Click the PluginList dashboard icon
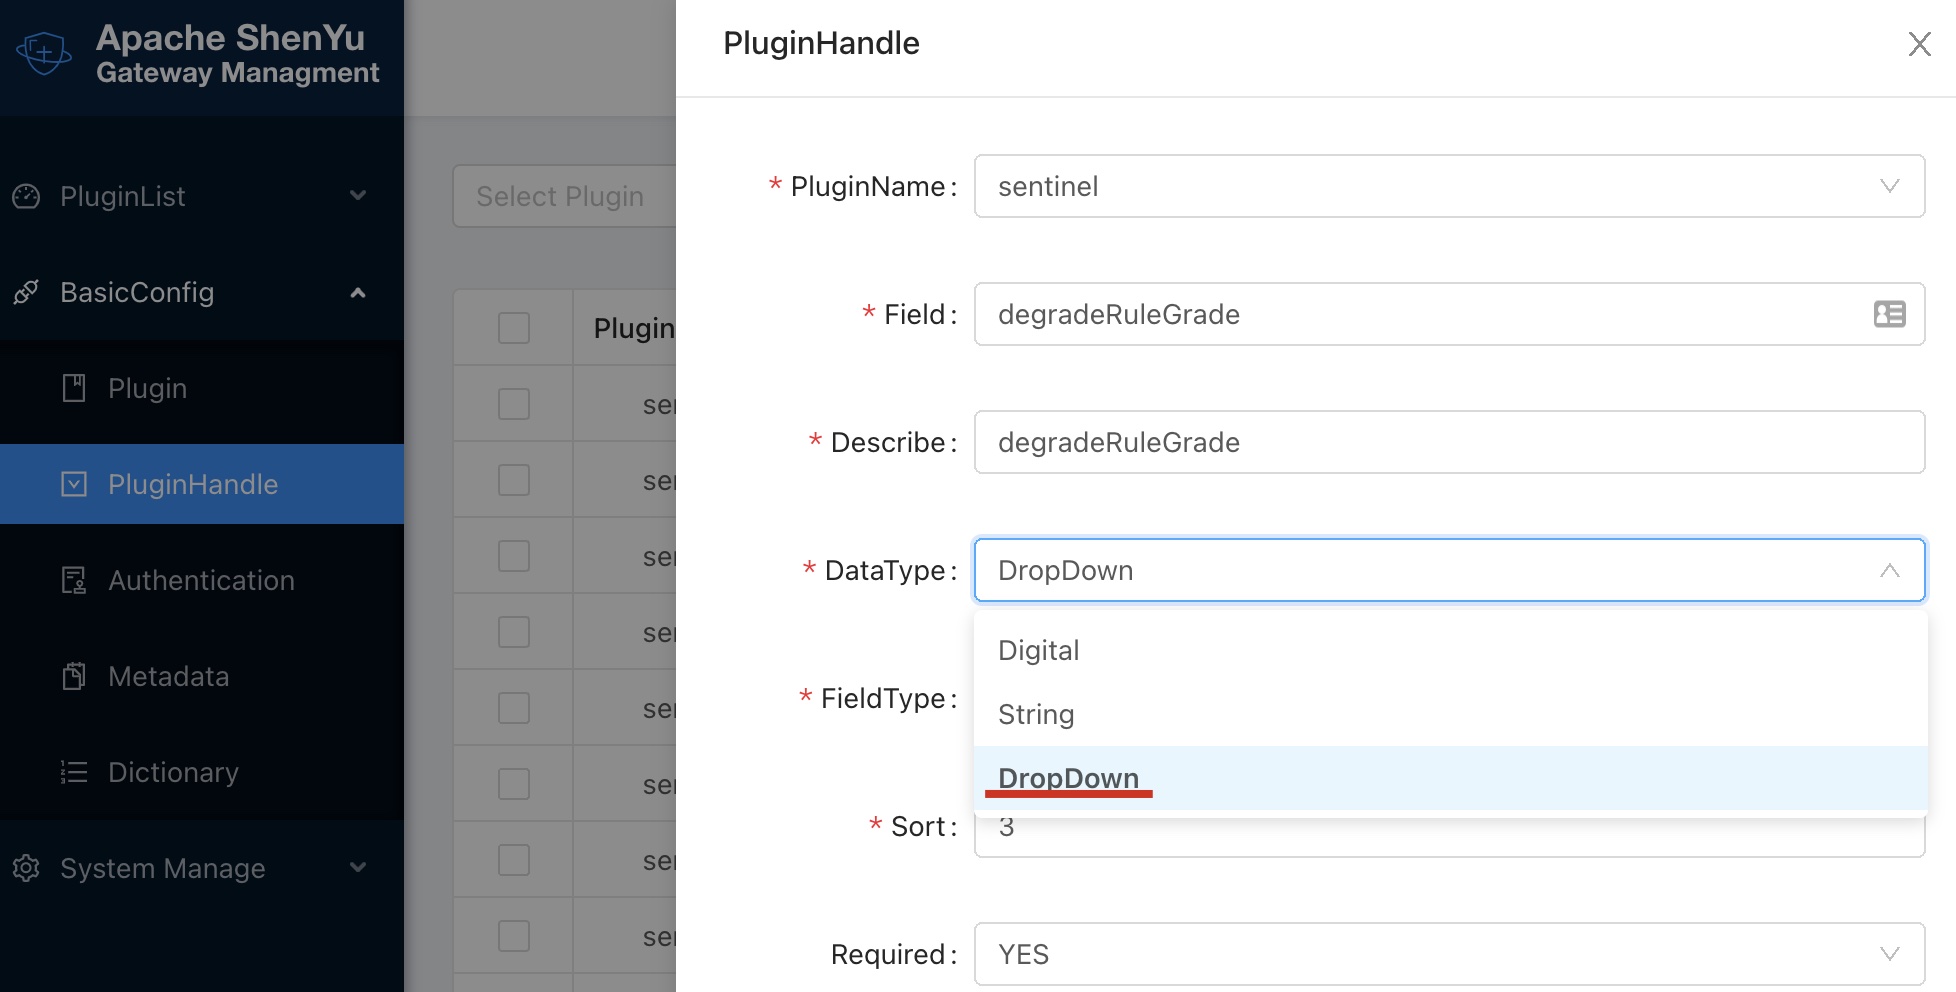 click(x=25, y=196)
